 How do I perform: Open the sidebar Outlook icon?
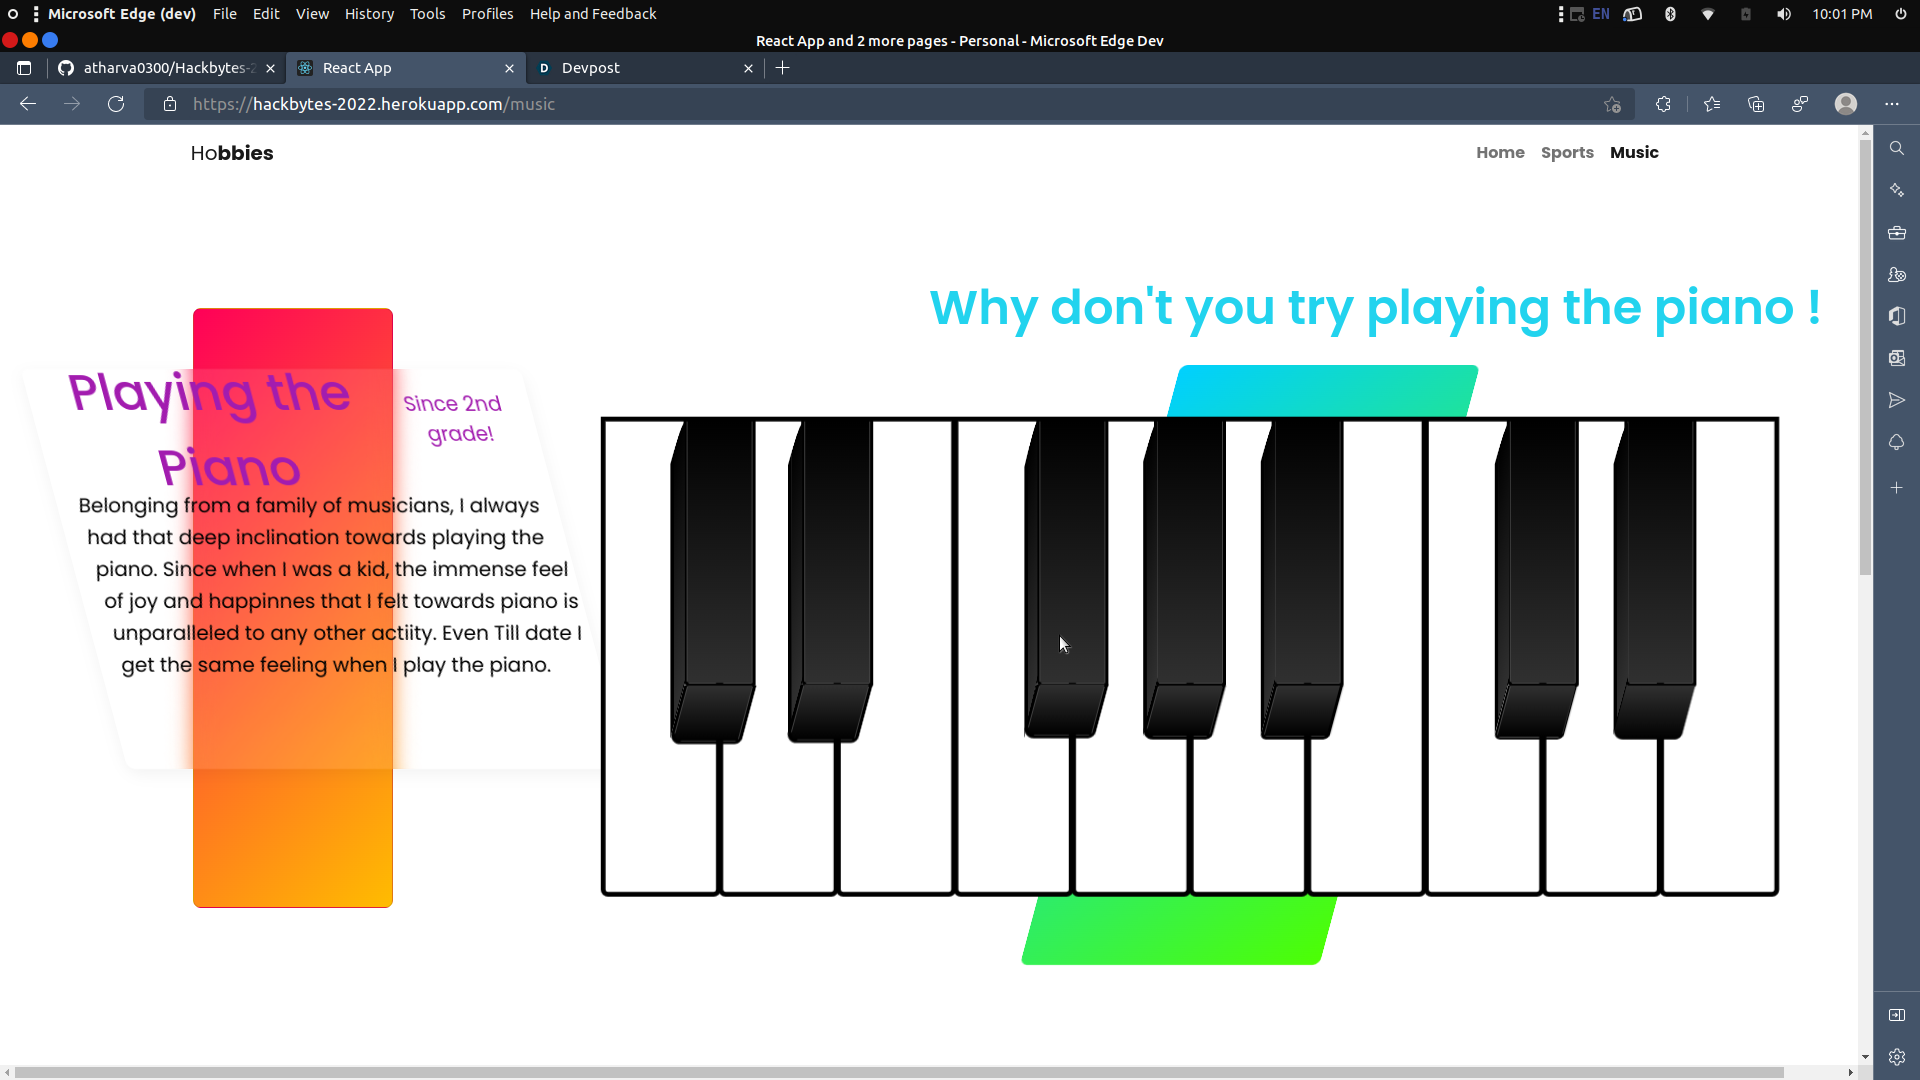pos(1896,358)
